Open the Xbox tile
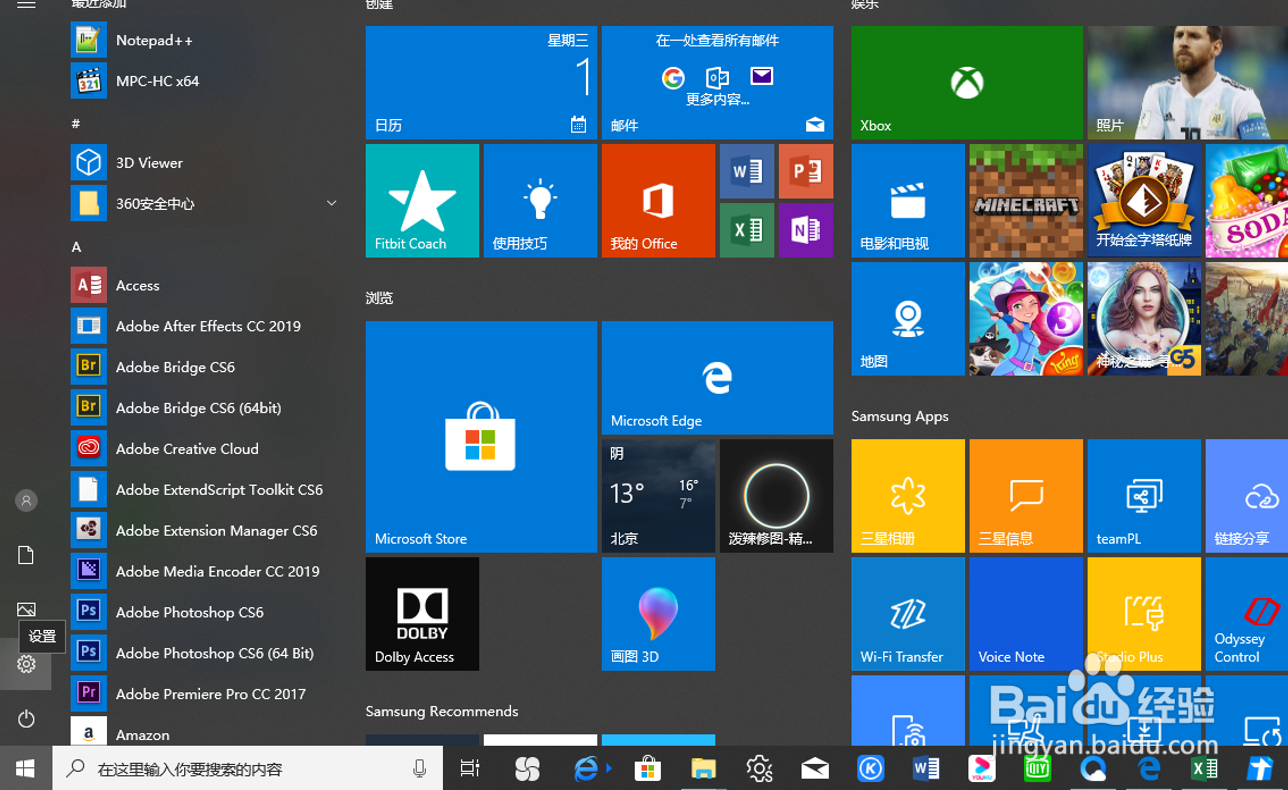1288x790 pixels. pos(967,82)
